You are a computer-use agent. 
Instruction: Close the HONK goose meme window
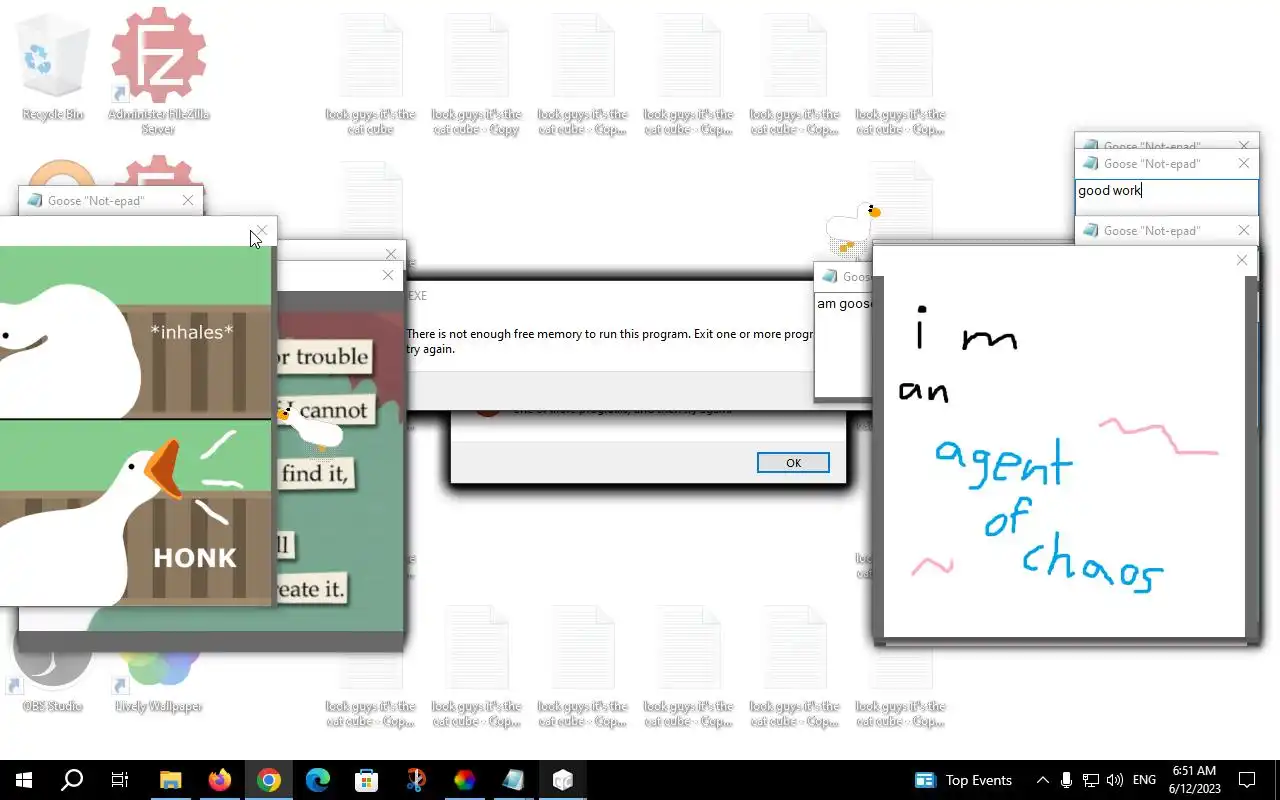pyautogui.click(x=262, y=232)
